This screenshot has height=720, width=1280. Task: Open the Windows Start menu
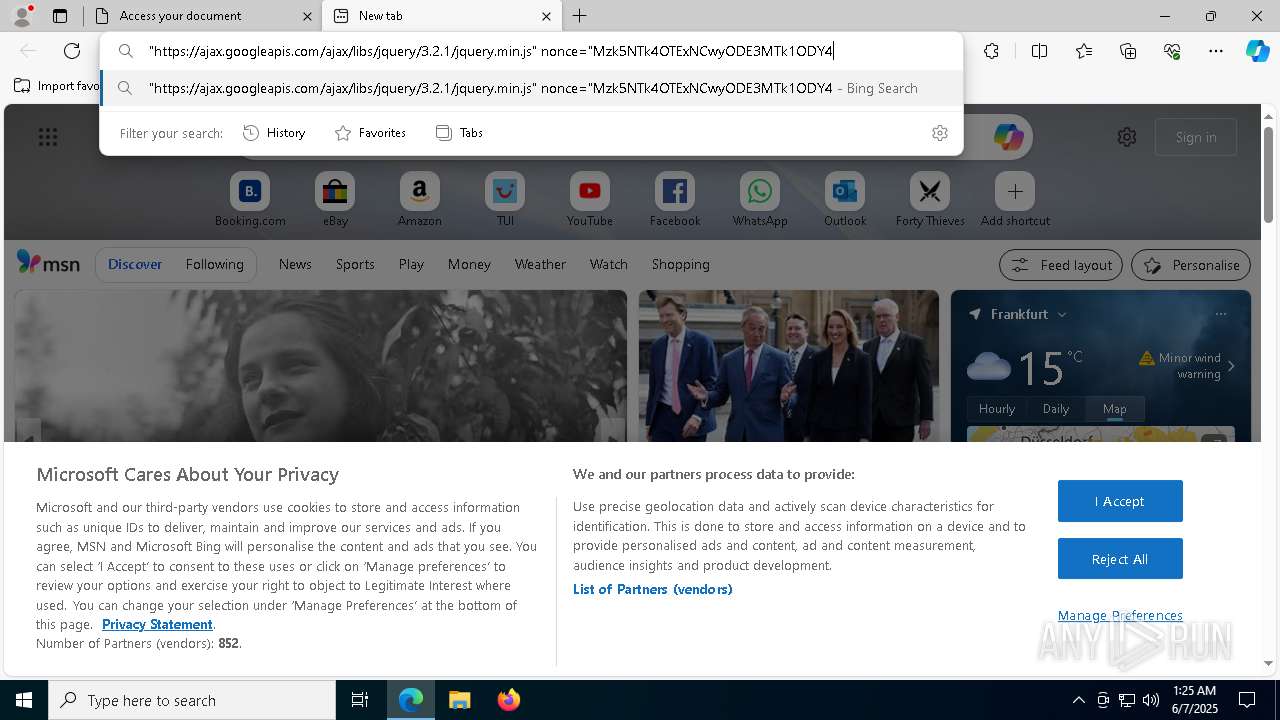(x=24, y=700)
